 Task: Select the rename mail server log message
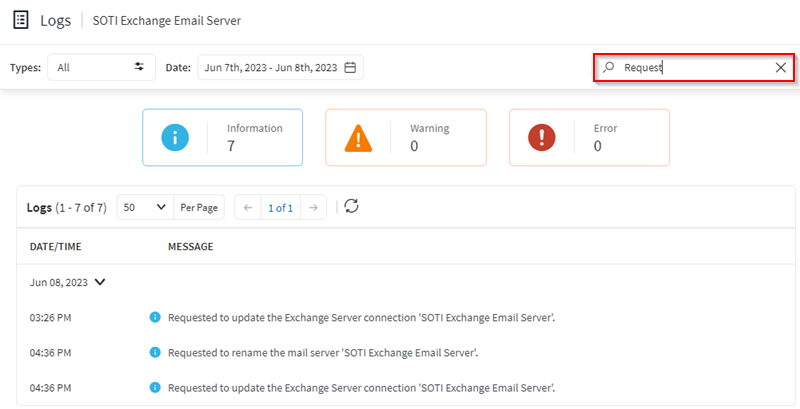322,352
